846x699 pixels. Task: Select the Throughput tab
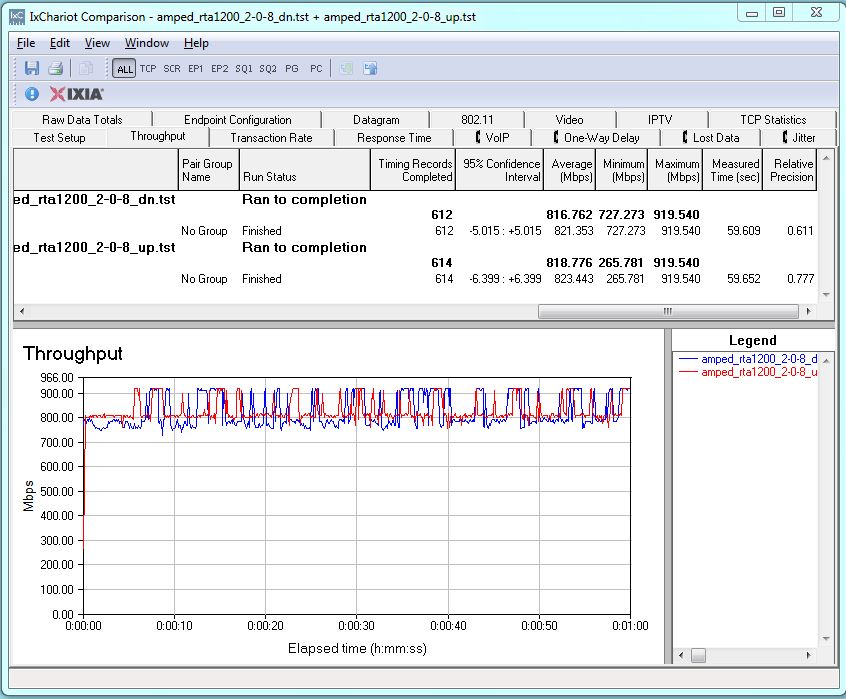point(158,136)
